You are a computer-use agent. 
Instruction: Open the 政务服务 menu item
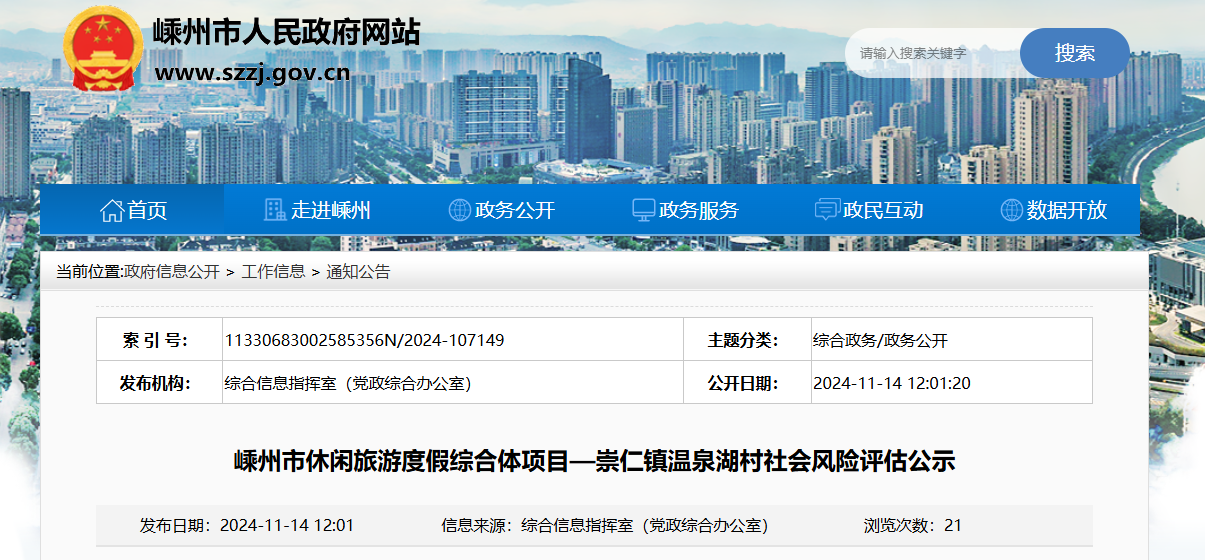[x=686, y=210]
